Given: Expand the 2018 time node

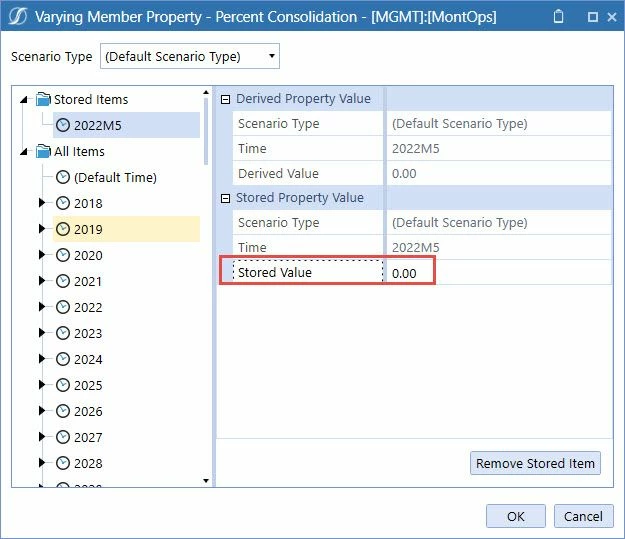Looking at the screenshot, I should pos(41,203).
